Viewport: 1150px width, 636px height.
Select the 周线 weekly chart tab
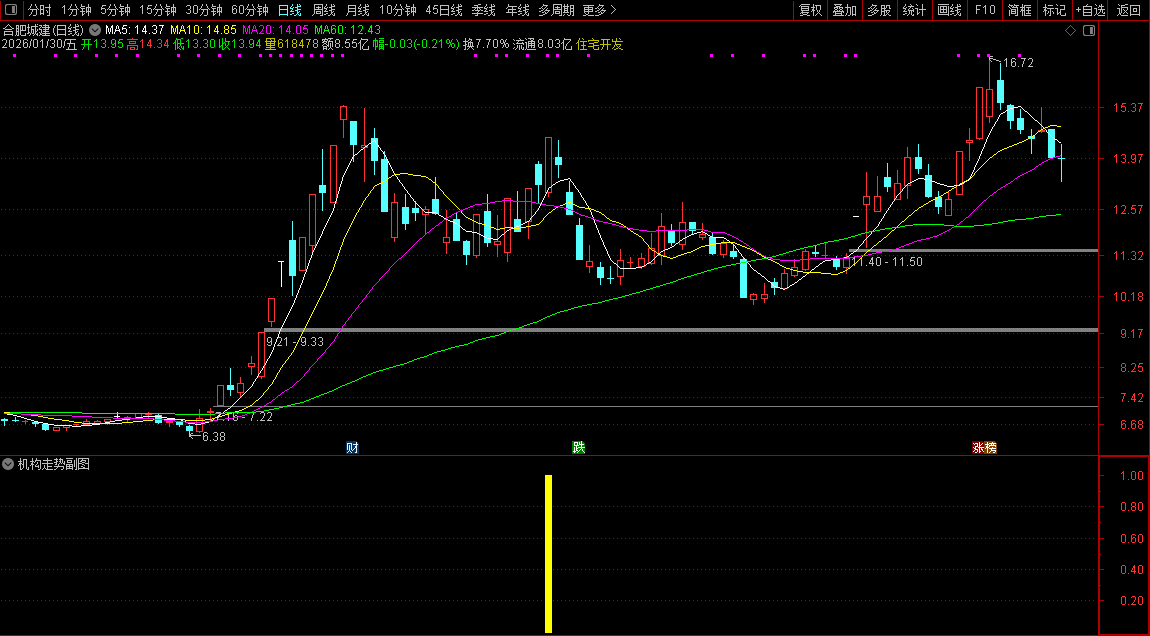point(323,10)
